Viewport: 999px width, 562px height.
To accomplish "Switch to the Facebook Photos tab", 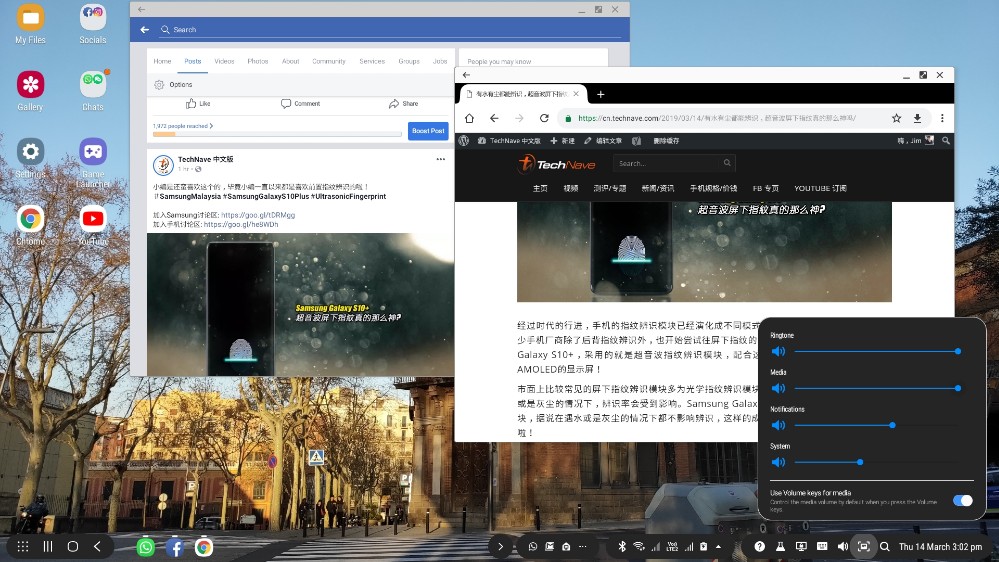I will coord(257,61).
